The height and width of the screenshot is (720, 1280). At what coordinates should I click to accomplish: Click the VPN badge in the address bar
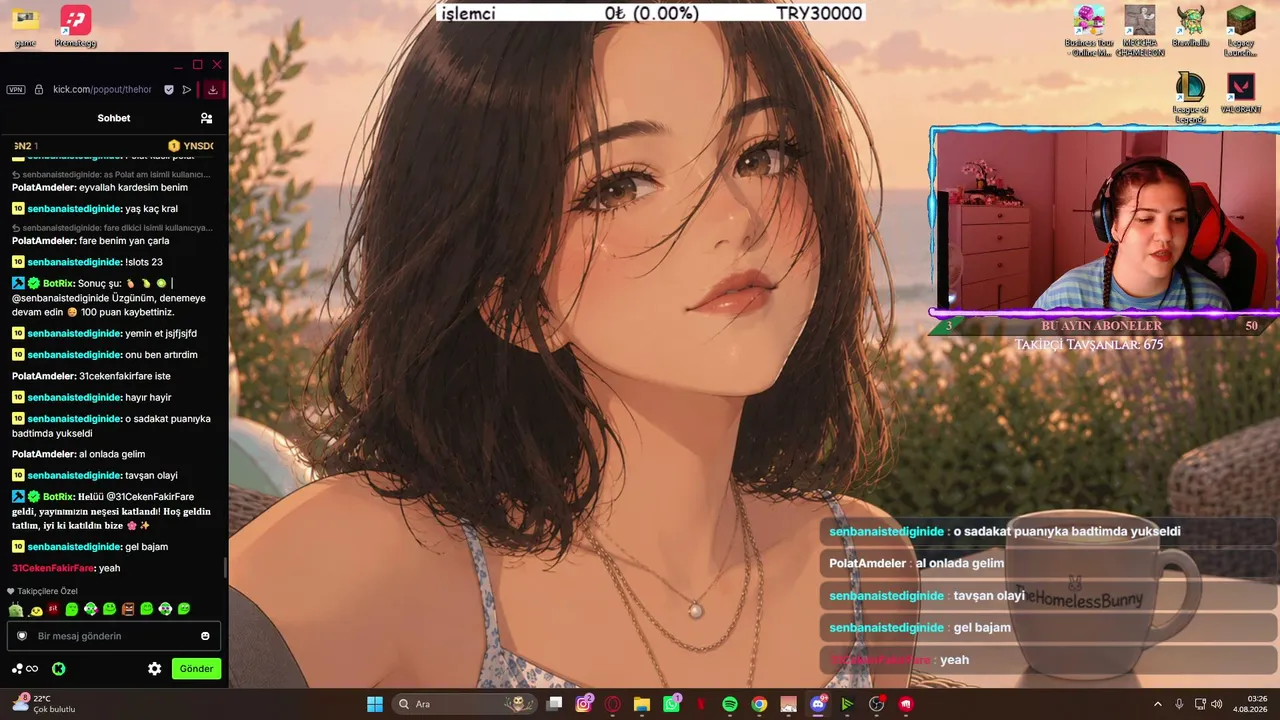16,89
